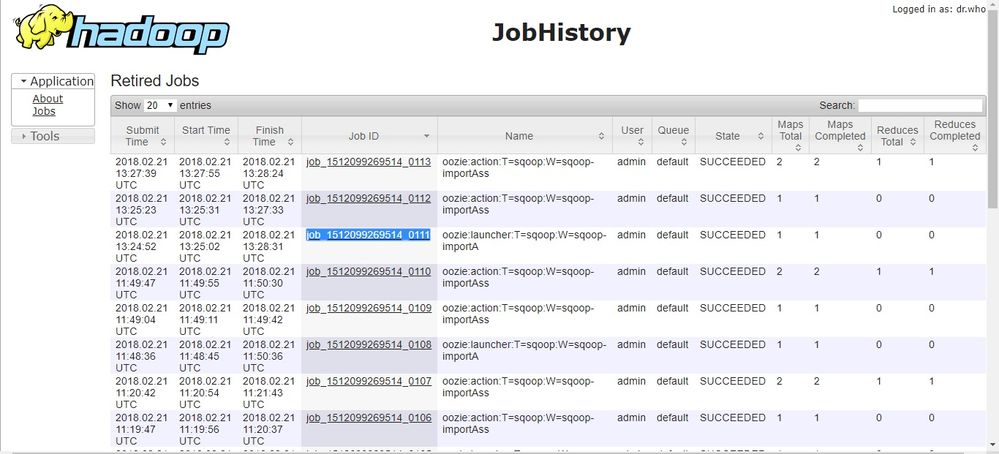Click the SUCCEEDED state of job 0107
This screenshot has height=454, width=999.
pyautogui.click(x=733, y=381)
